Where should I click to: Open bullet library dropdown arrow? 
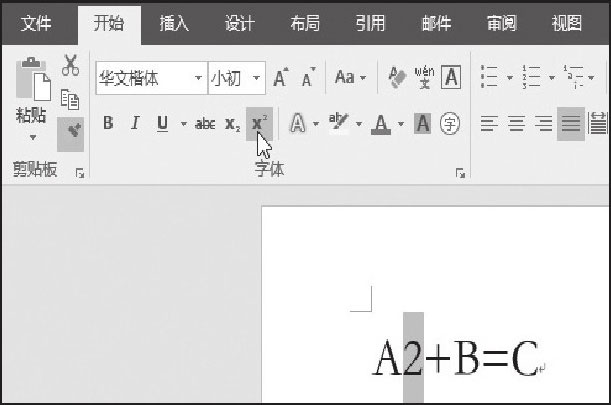tap(510, 77)
